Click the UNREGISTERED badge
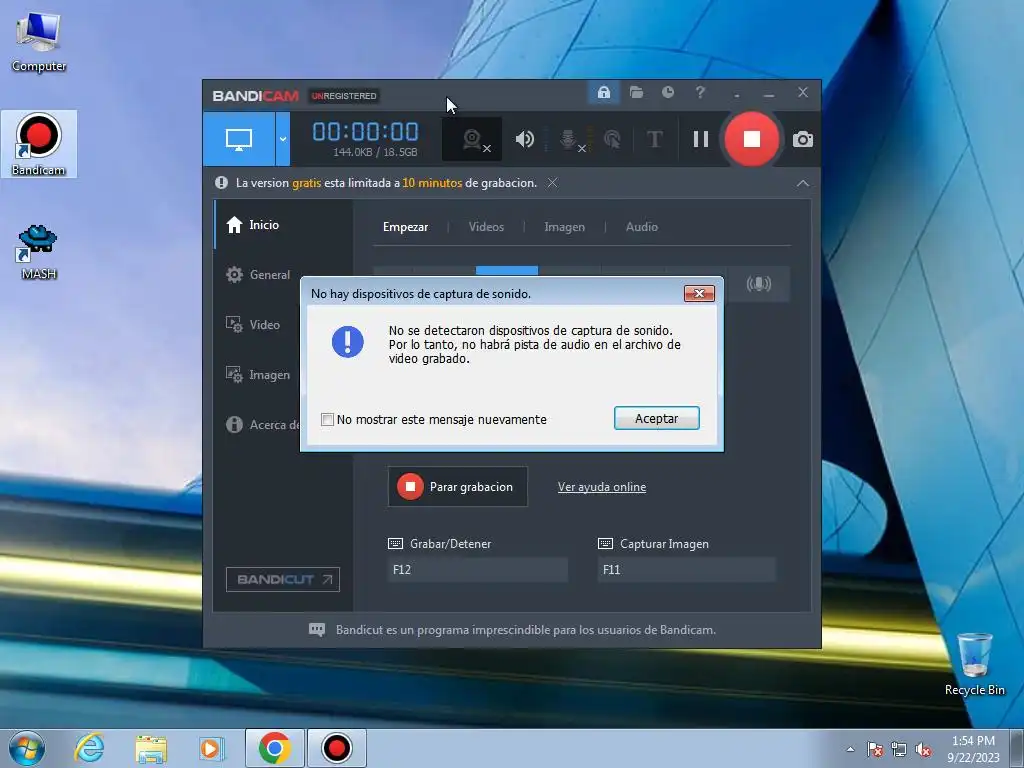The width and height of the screenshot is (1024, 768). (x=344, y=96)
